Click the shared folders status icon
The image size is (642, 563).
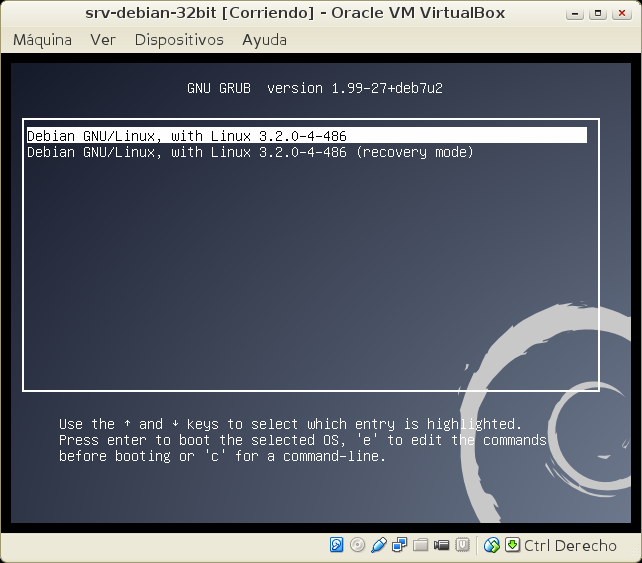421,545
